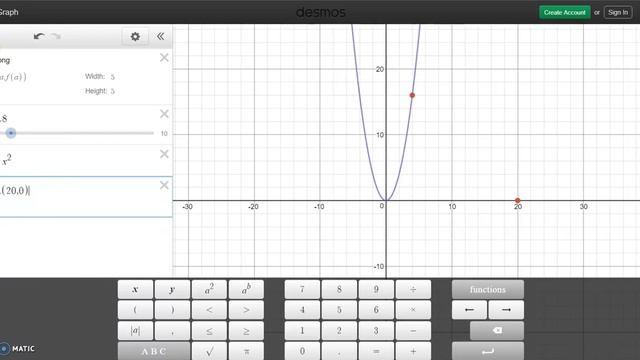Tap the a to the b exponent key
This screenshot has height=360, width=640.
(x=246, y=289)
